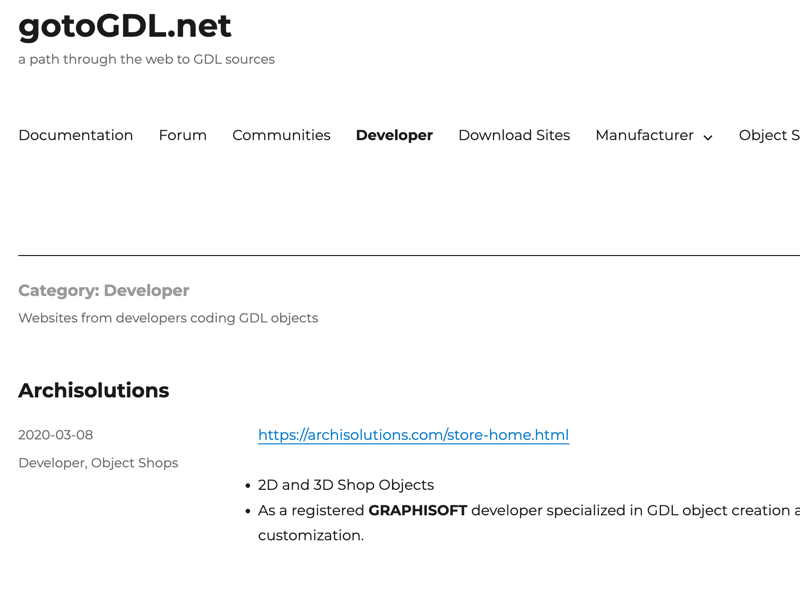Expand the Manufacturer submenu chevron

[708, 137]
